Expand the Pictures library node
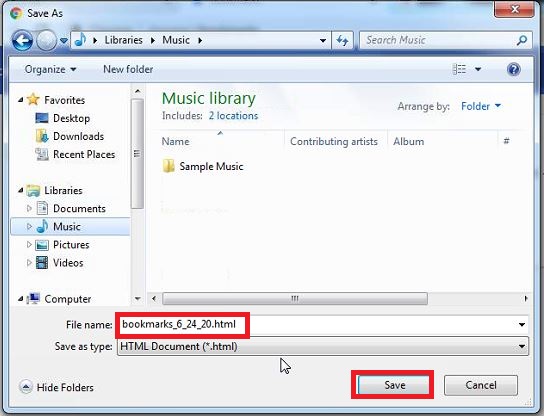Screen dimensions: 544x416 [x=29, y=245]
